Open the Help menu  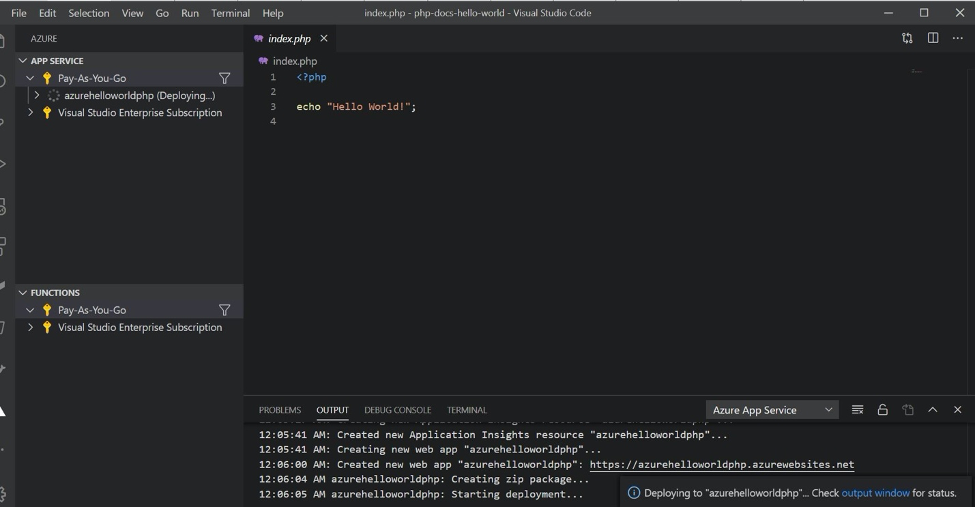point(272,13)
